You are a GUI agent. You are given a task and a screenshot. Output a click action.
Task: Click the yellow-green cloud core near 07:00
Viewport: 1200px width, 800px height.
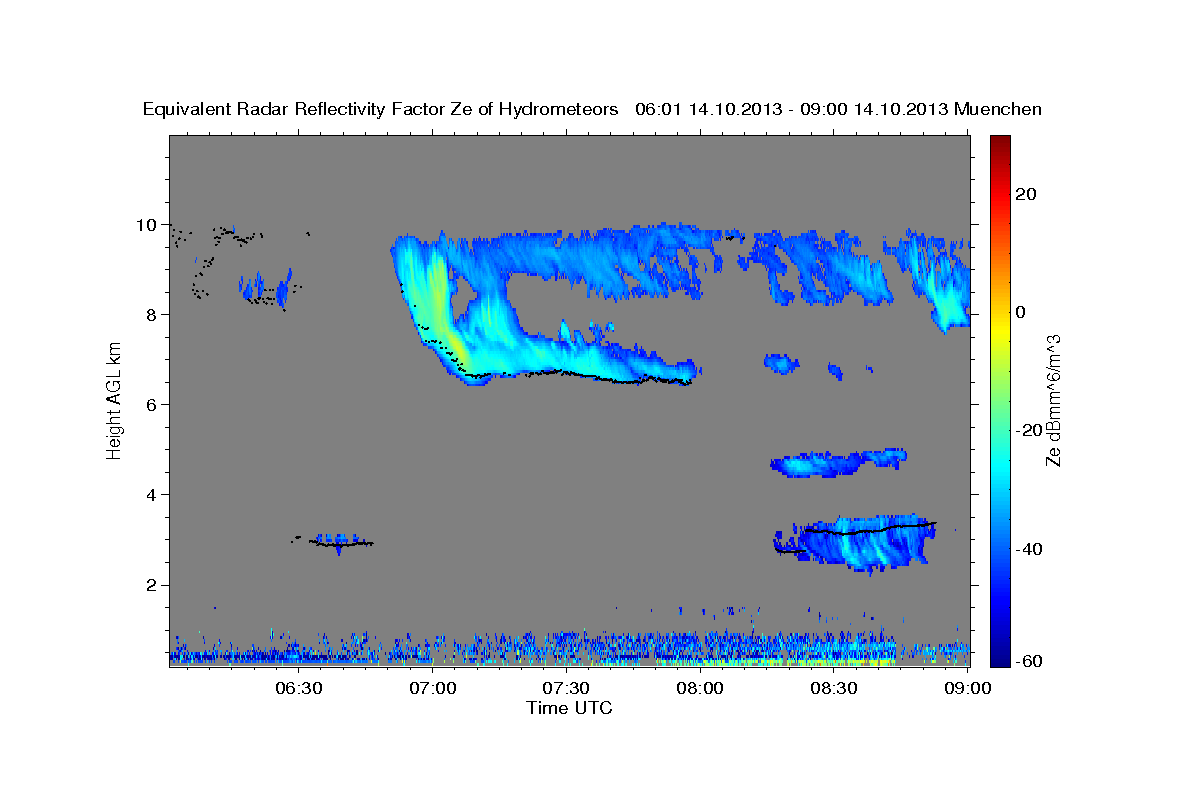point(441,310)
